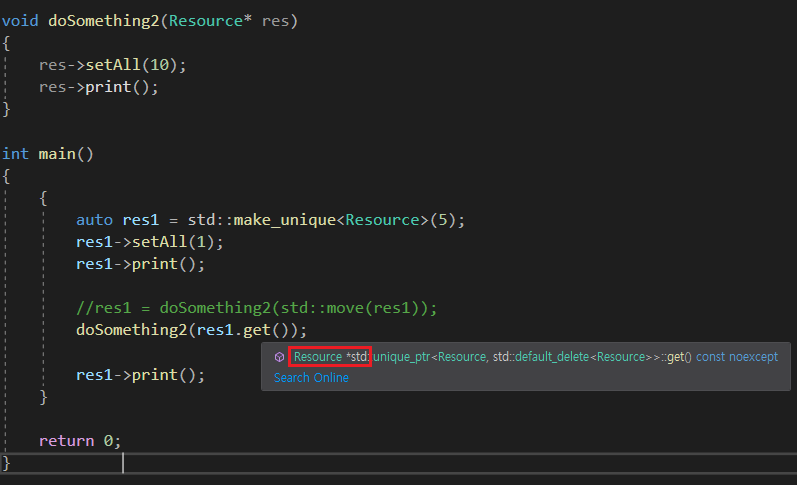The width and height of the screenshot is (797, 485).
Task: Click the 'void' keyword at the top
Action: [20, 21]
